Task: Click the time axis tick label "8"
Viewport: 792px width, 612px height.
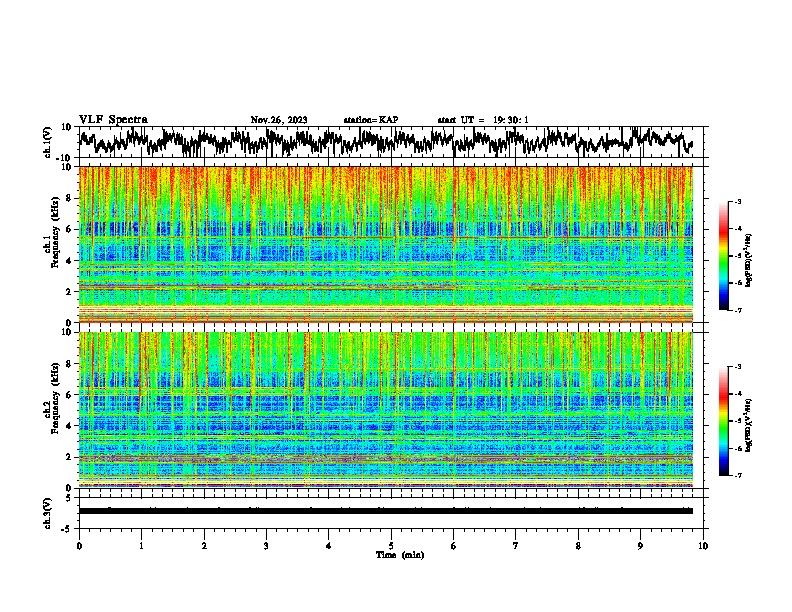Action: point(578,546)
